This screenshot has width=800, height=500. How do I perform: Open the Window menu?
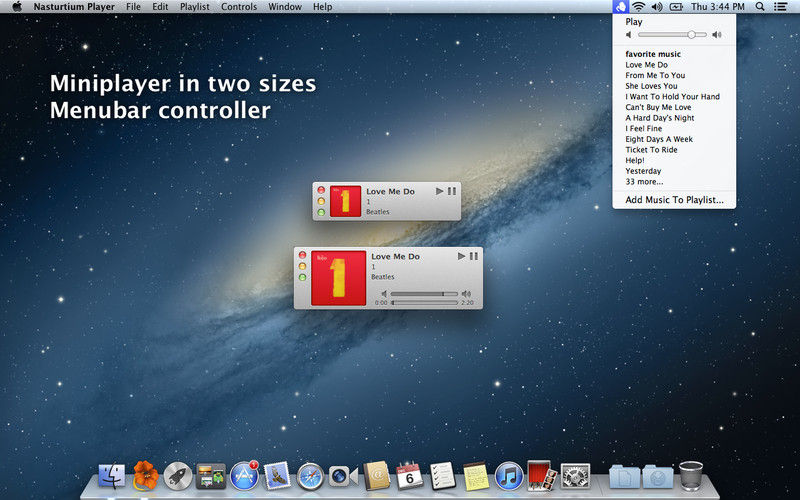(285, 7)
